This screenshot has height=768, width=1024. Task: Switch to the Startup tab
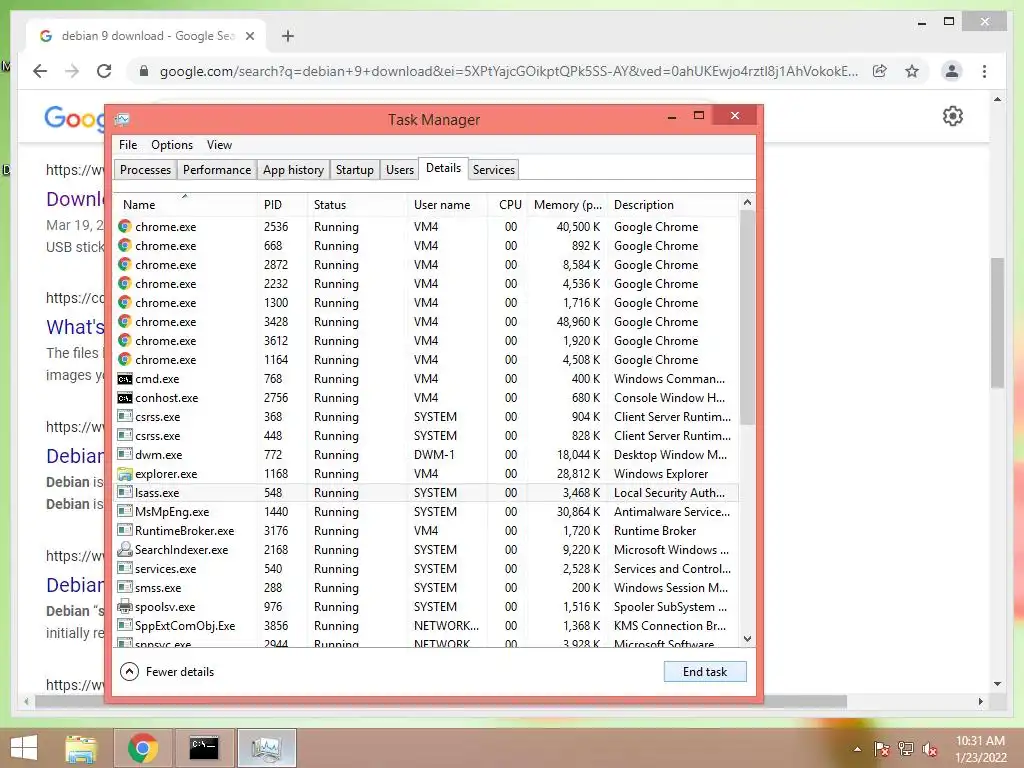(x=355, y=170)
